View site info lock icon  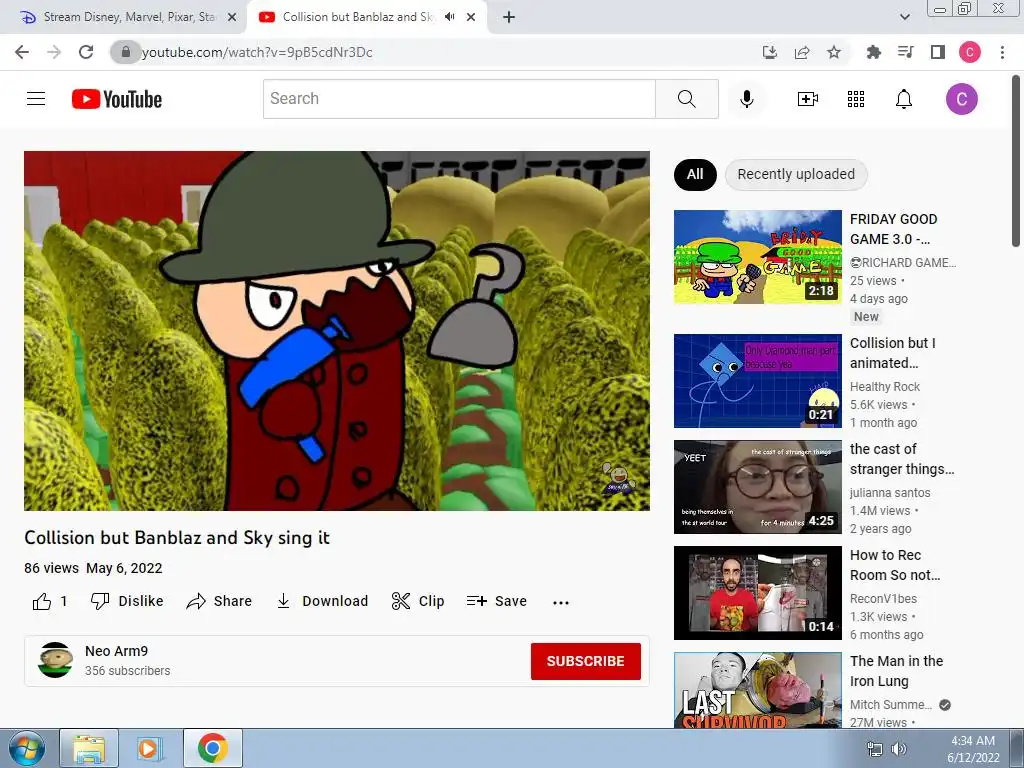tap(125, 52)
